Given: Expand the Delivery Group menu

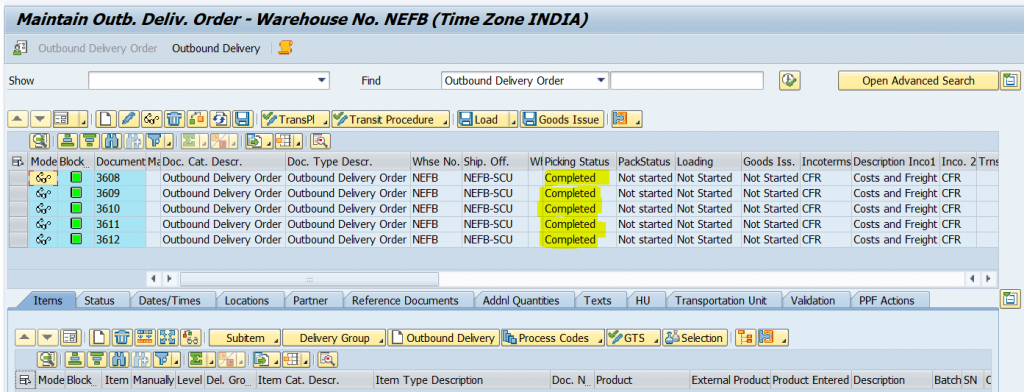Looking at the screenshot, I should (380, 340).
